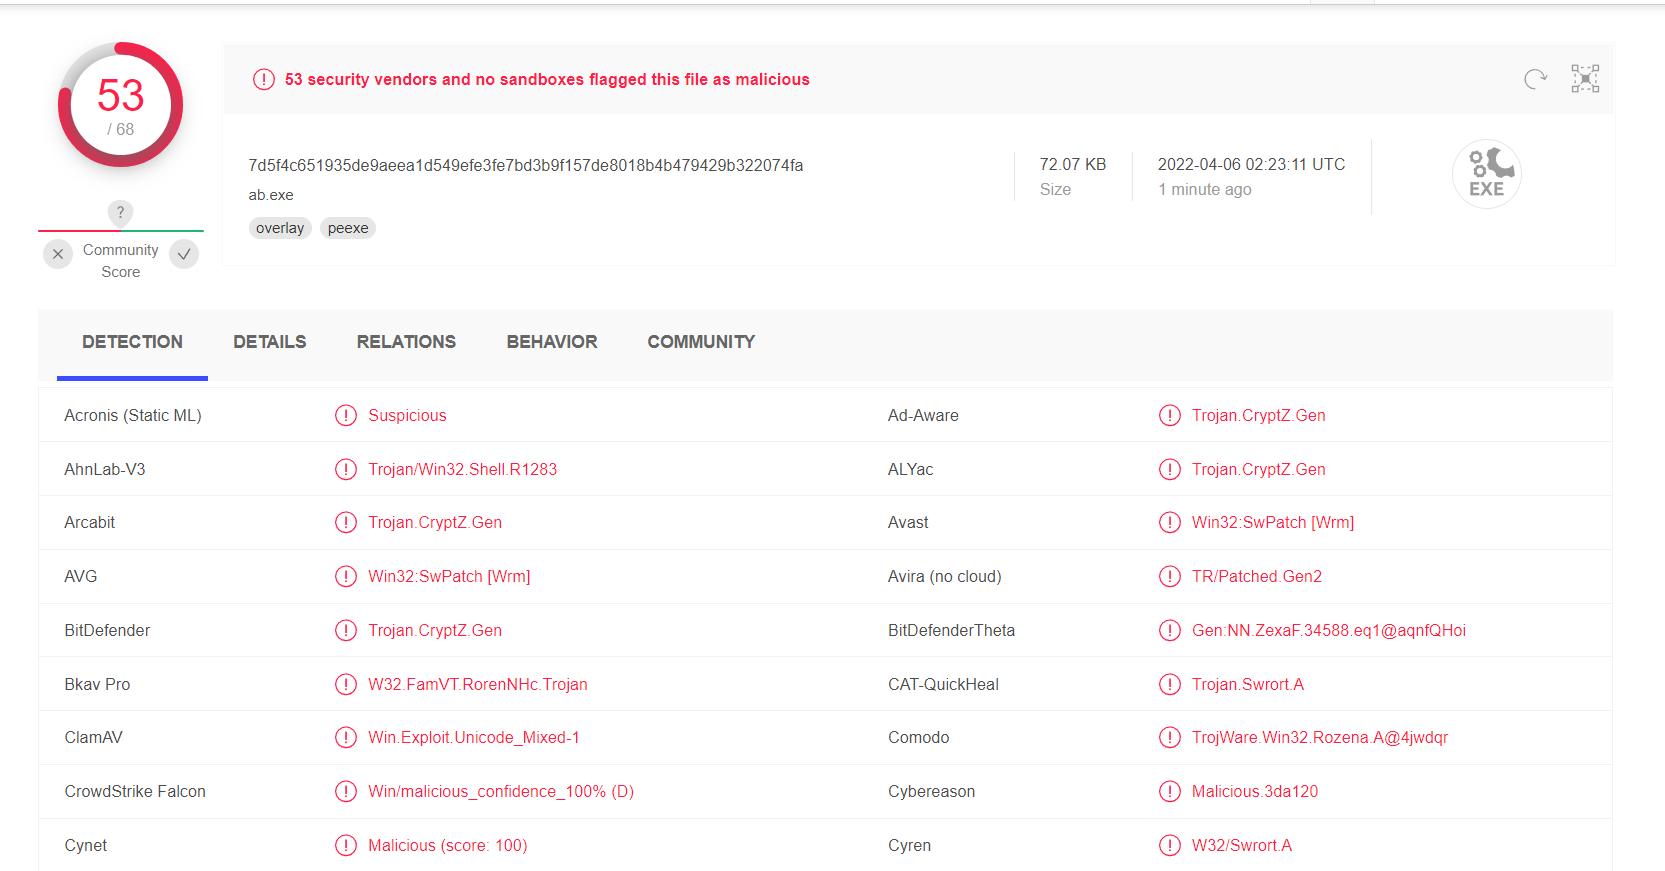The height and width of the screenshot is (871, 1665).
Task: Click the community score question mark icon
Action: 120,212
